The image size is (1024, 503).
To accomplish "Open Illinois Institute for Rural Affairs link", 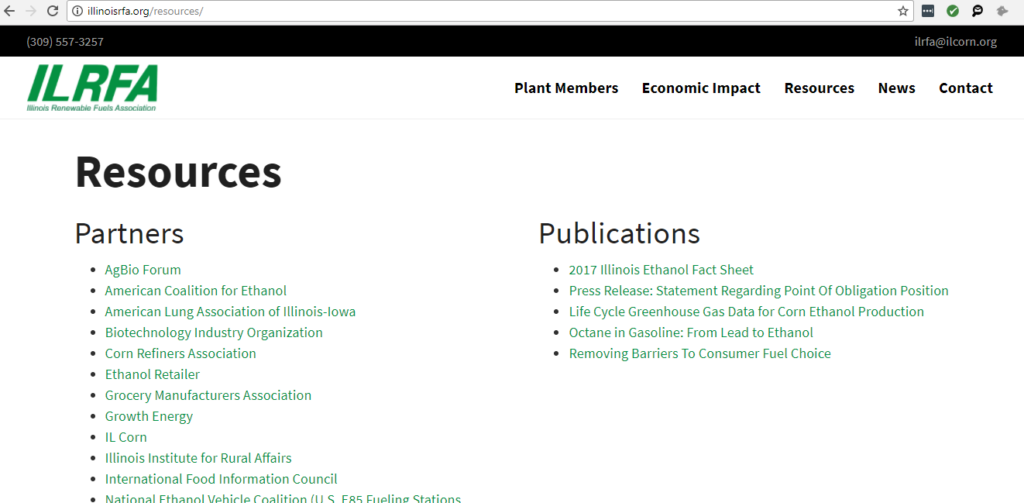I will [x=199, y=458].
